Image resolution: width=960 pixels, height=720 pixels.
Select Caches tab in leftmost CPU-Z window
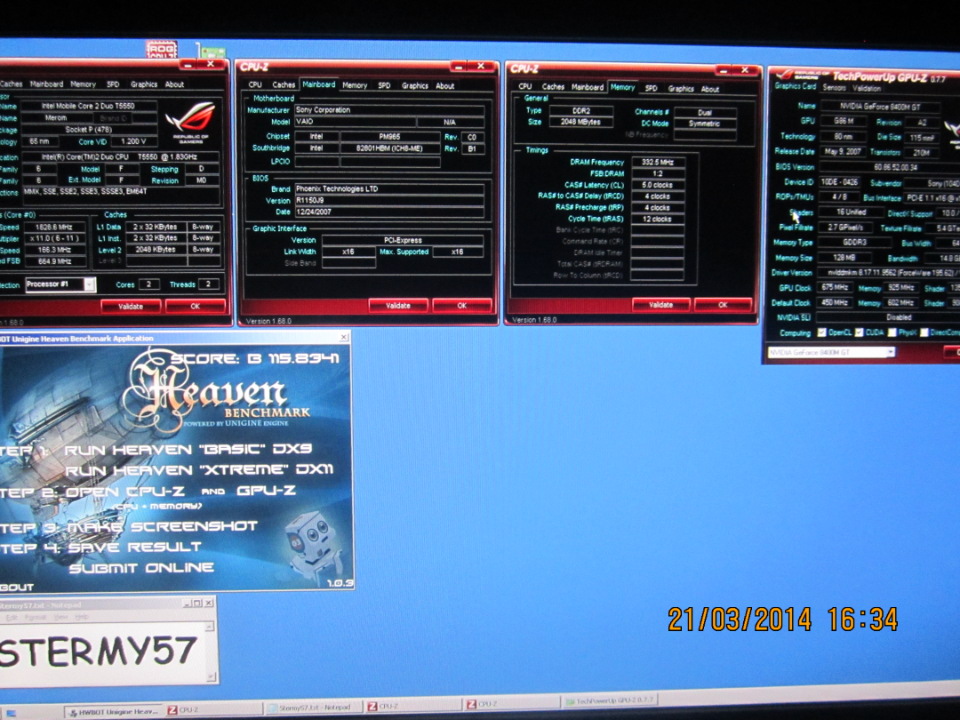(x=11, y=84)
